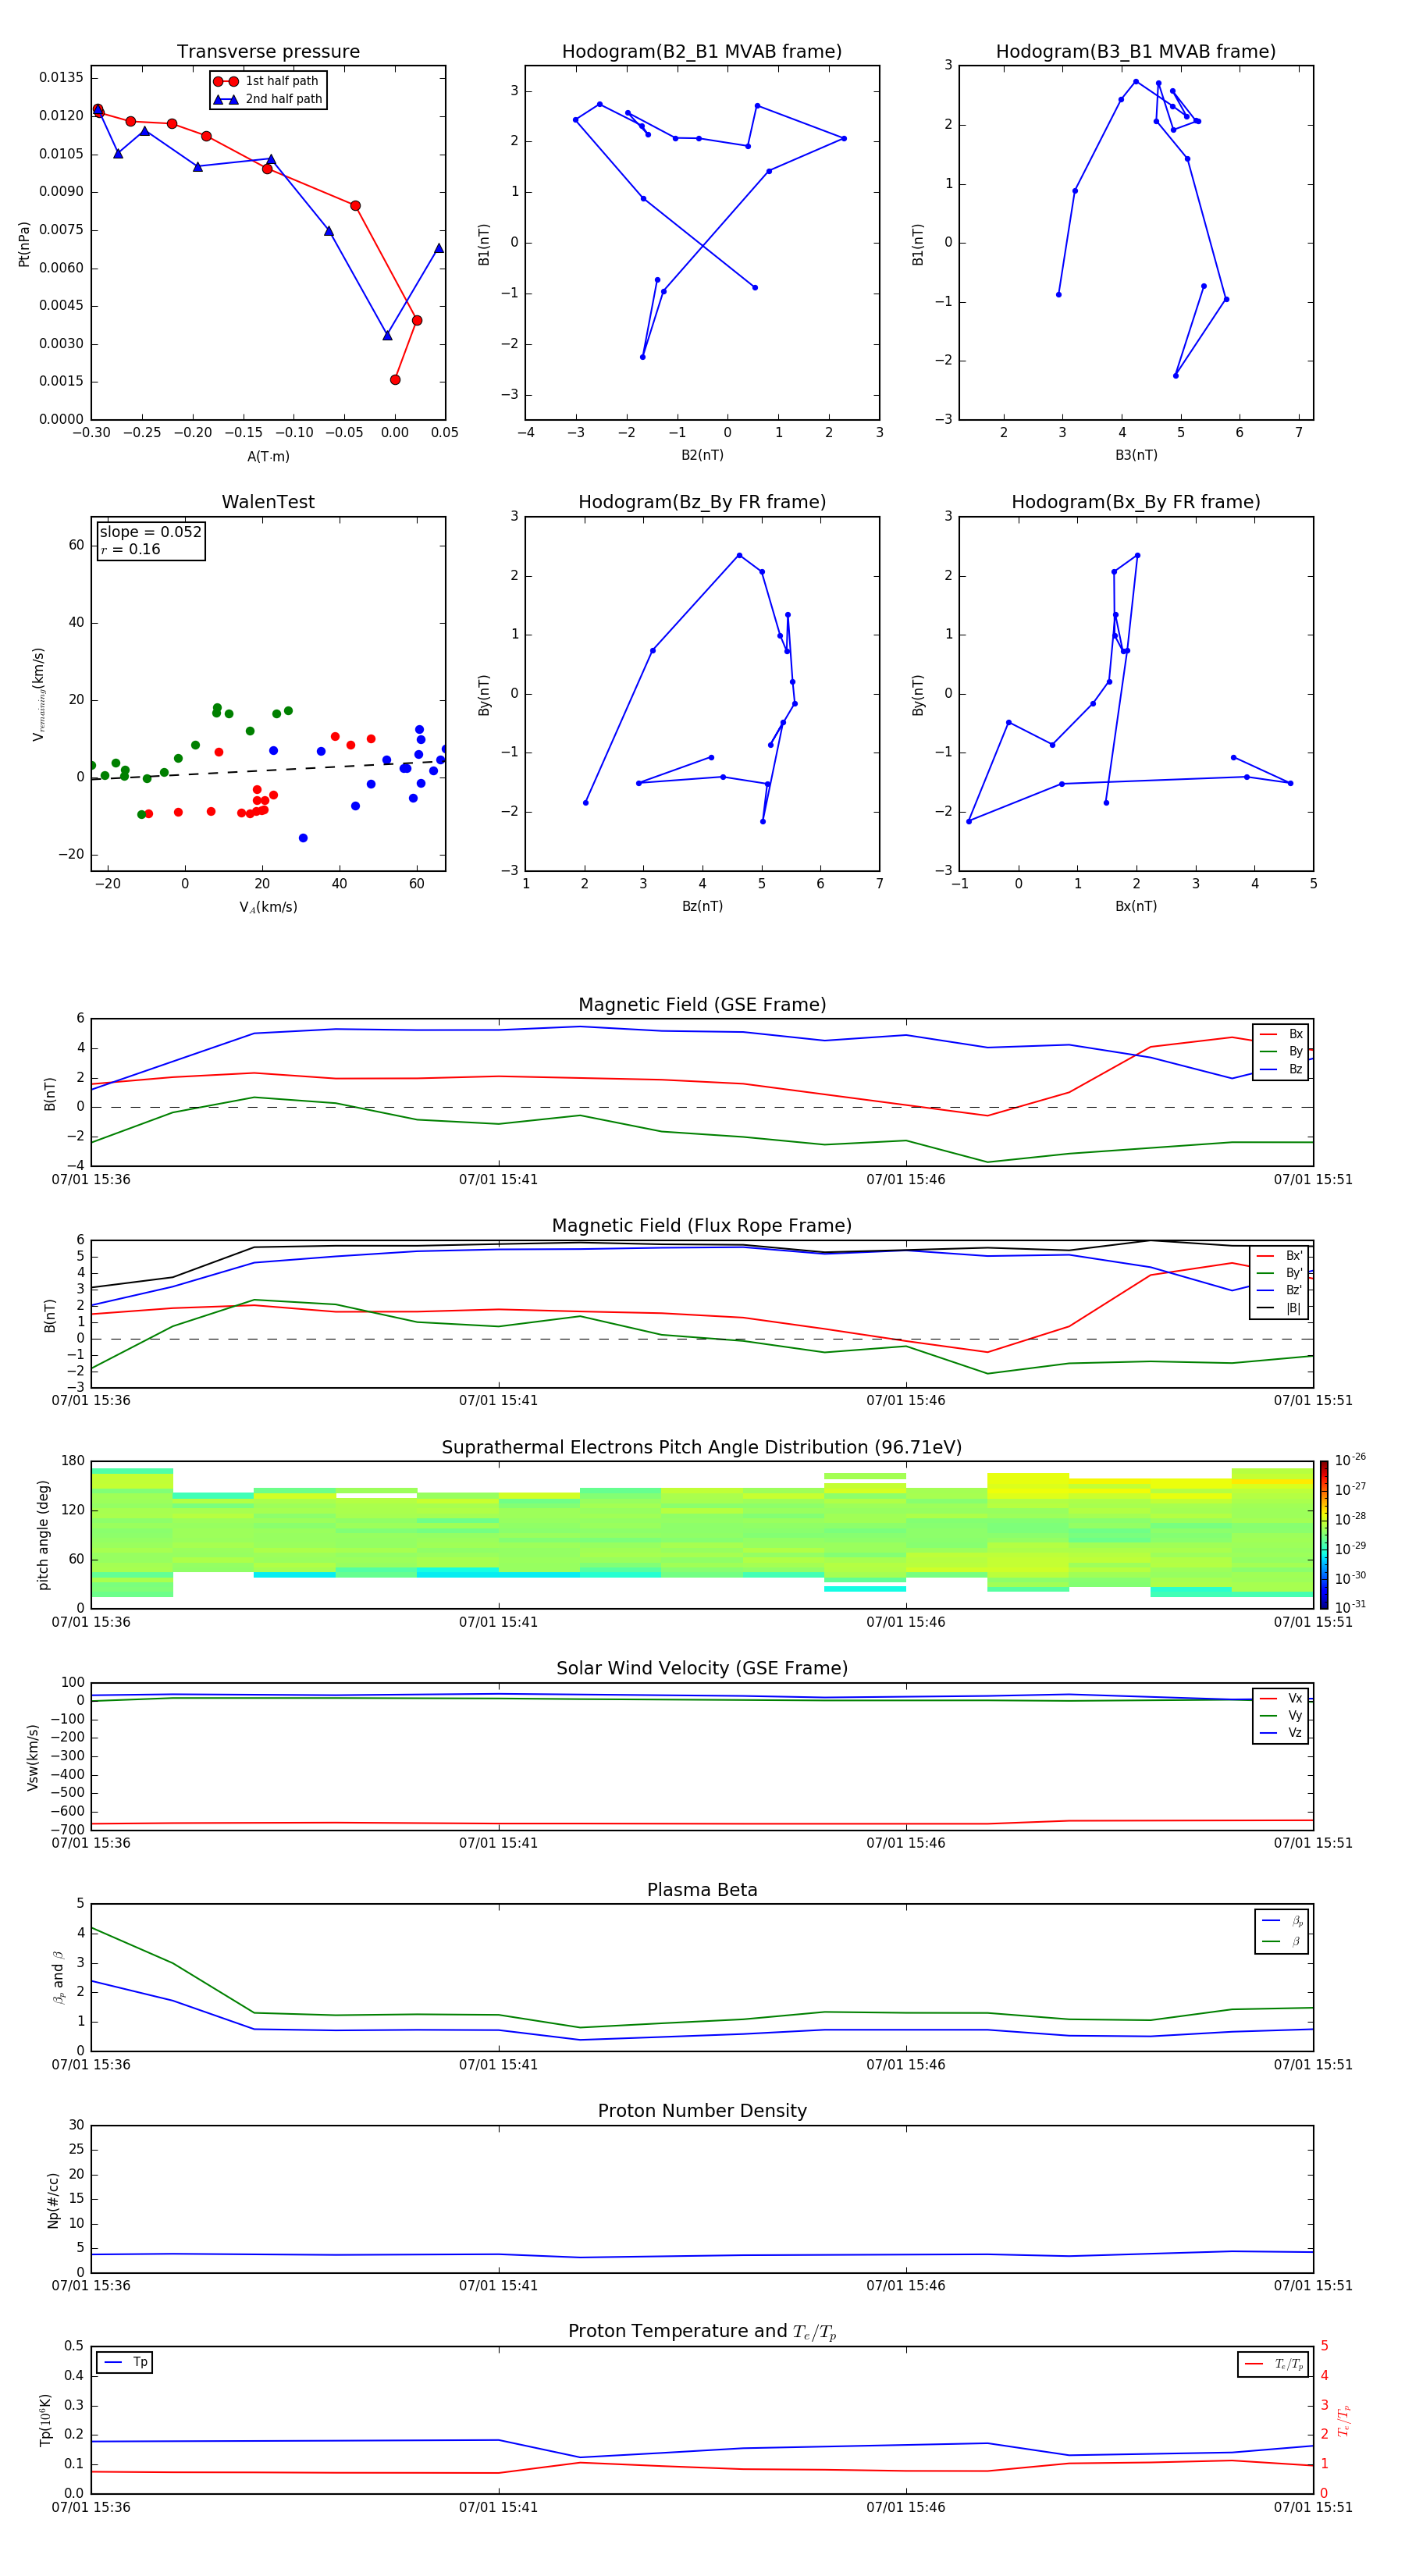1405x2576 pixels.
Task: Click the 'Vsw(km/s)' axis label
Action: pyautogui.click(x=33, y=1757)
